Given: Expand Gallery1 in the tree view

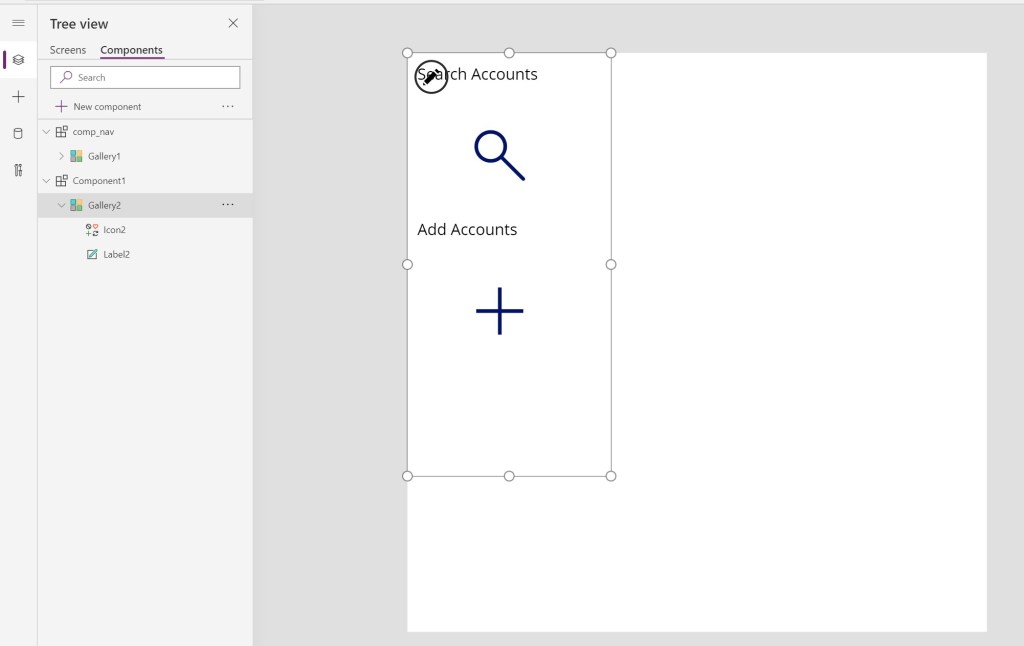Looking at the screenshot, I should [59, 156].
